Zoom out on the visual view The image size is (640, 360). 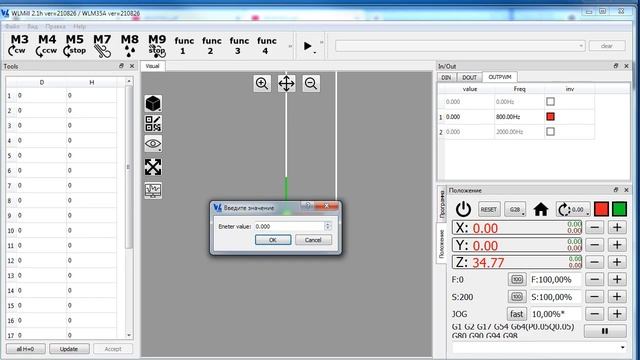tap(311, 83)
